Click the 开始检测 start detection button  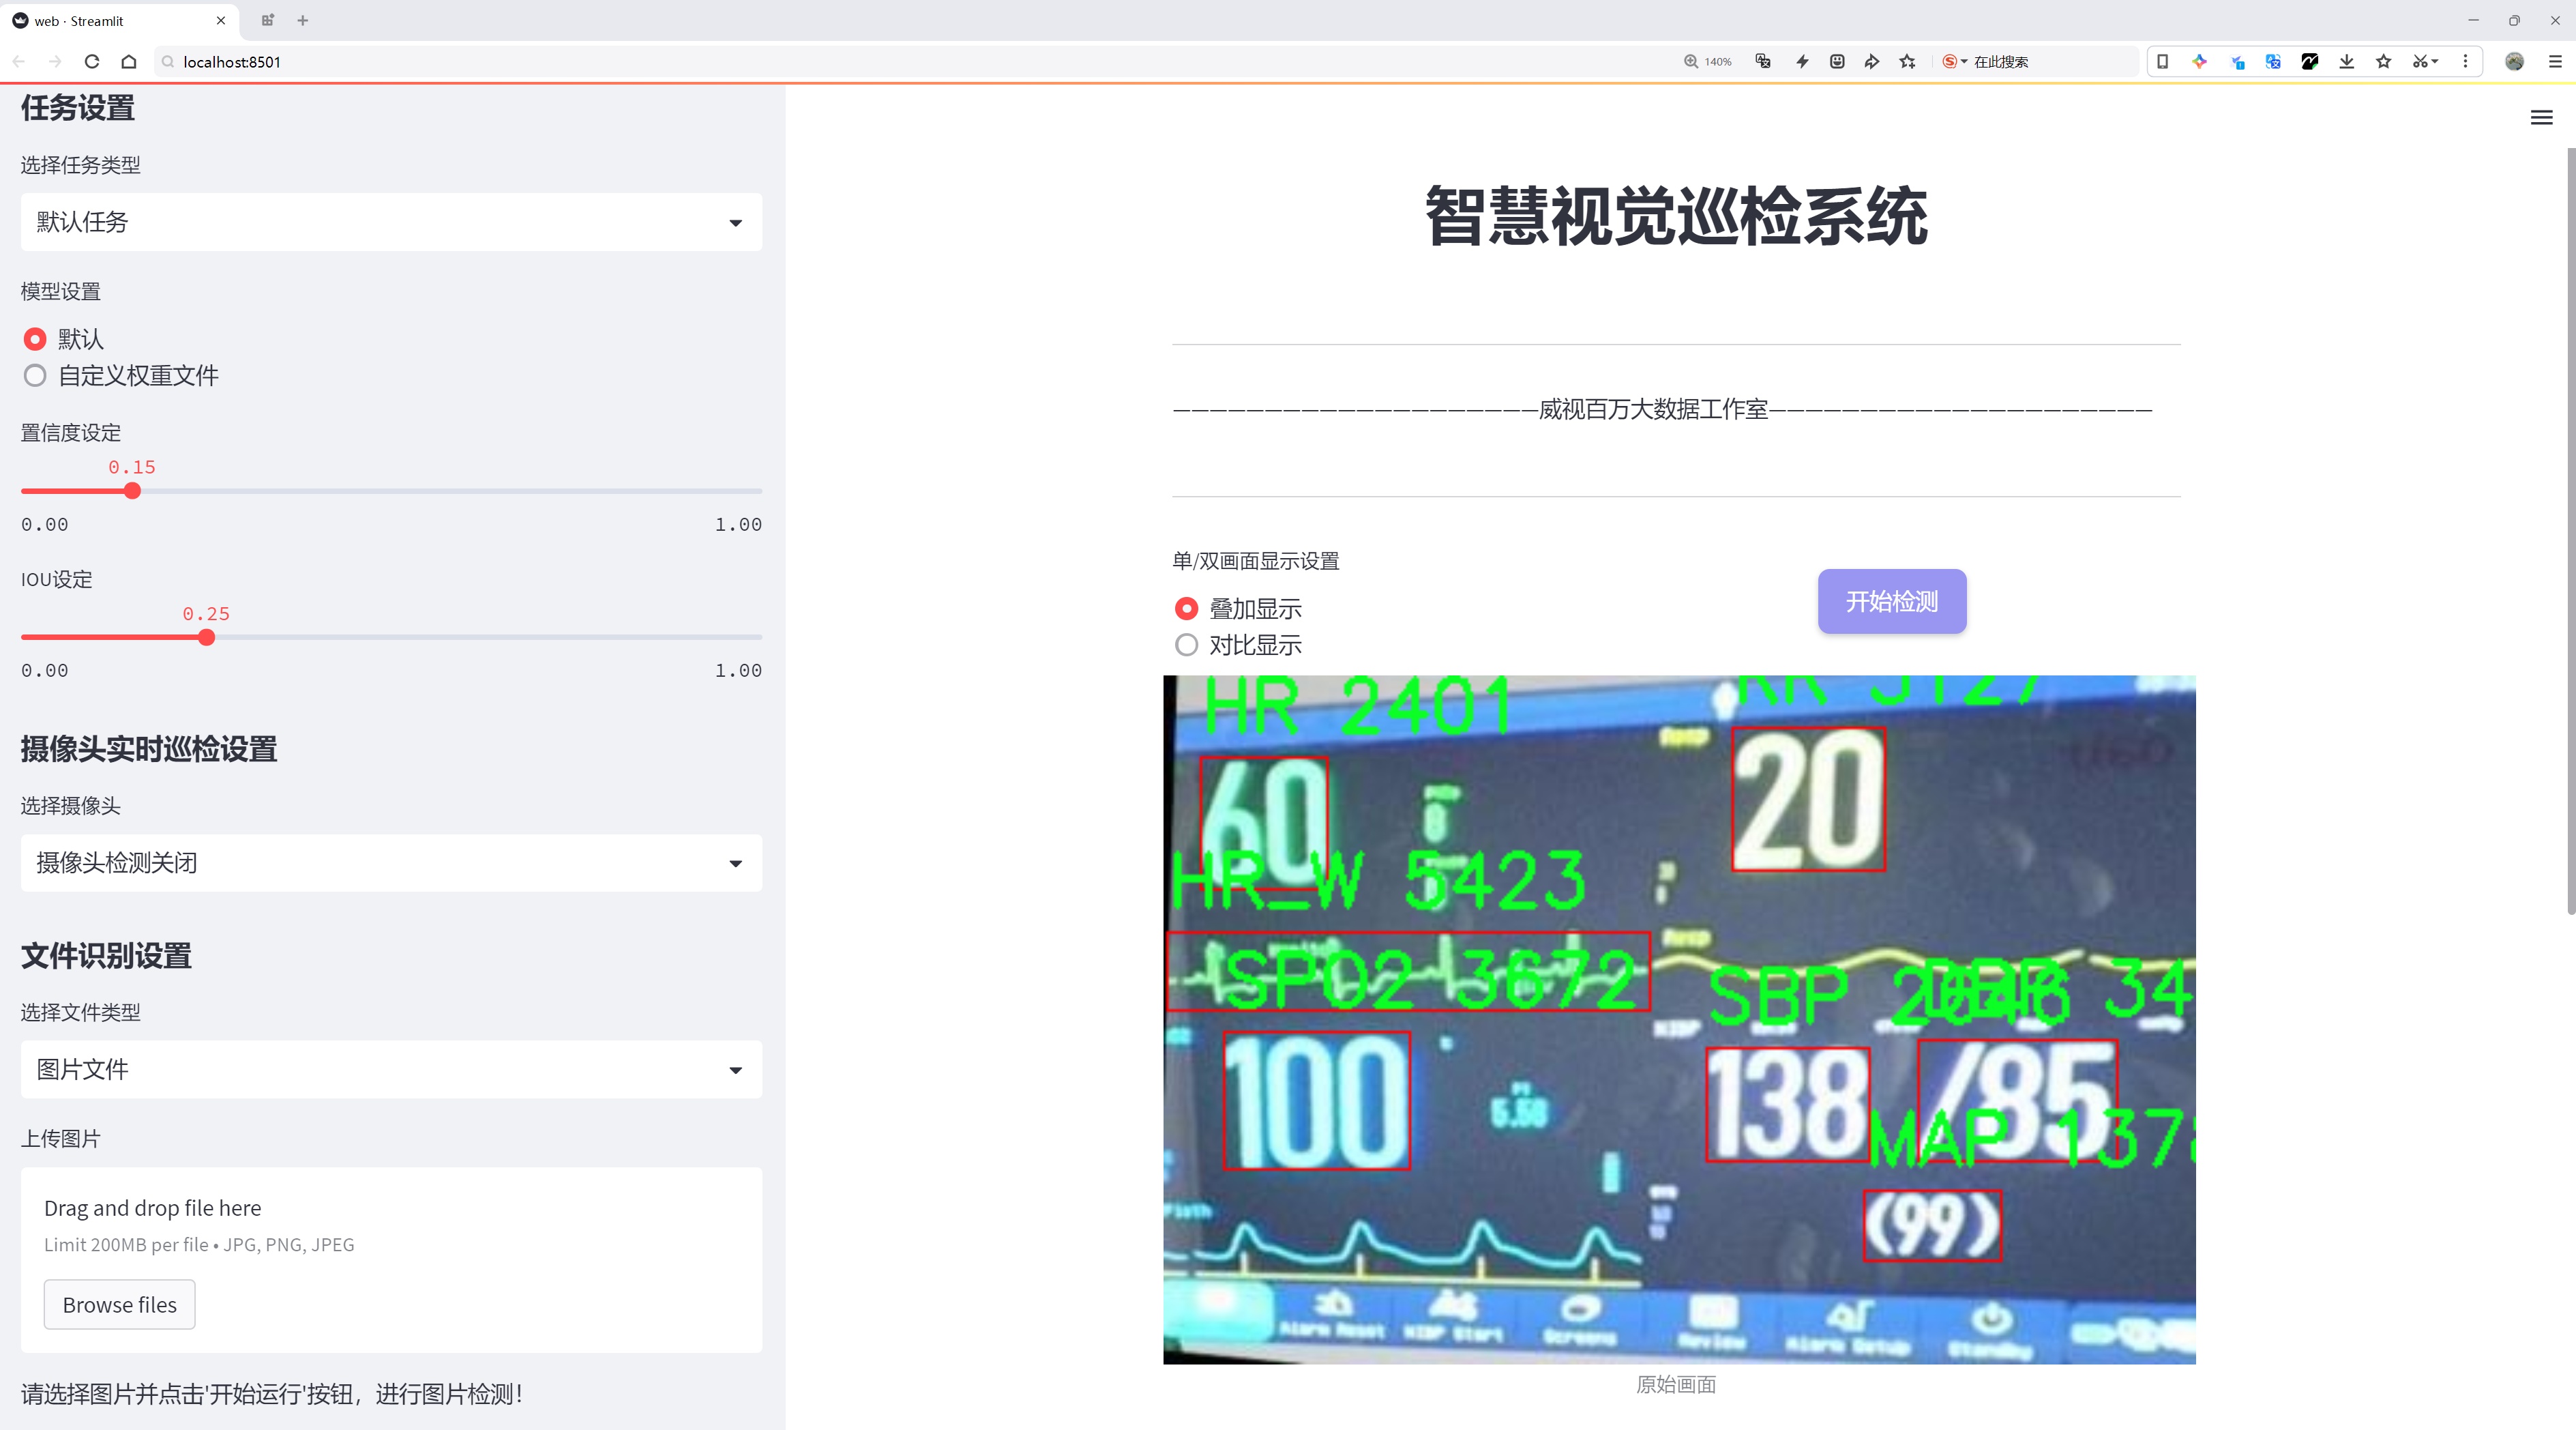click(x=1891, y=601)
